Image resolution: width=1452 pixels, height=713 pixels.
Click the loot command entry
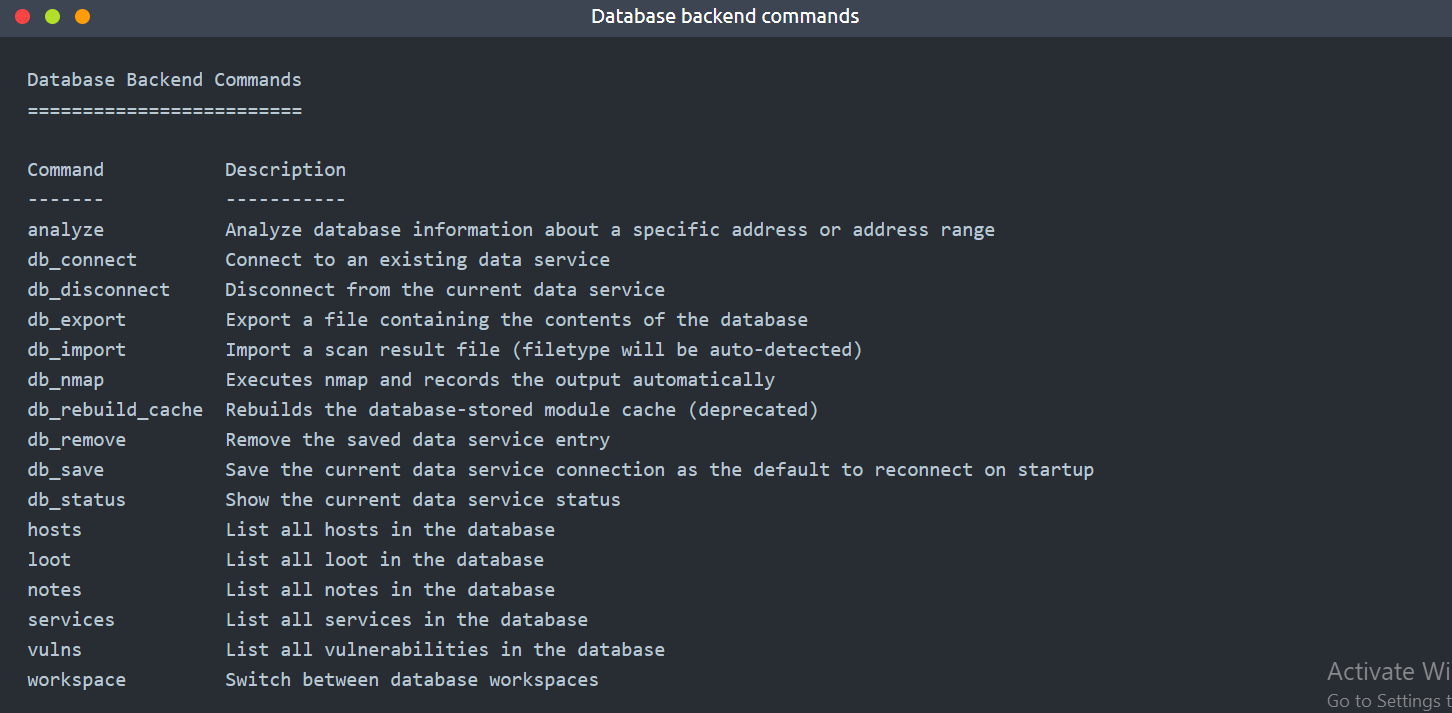coord(49,560)
